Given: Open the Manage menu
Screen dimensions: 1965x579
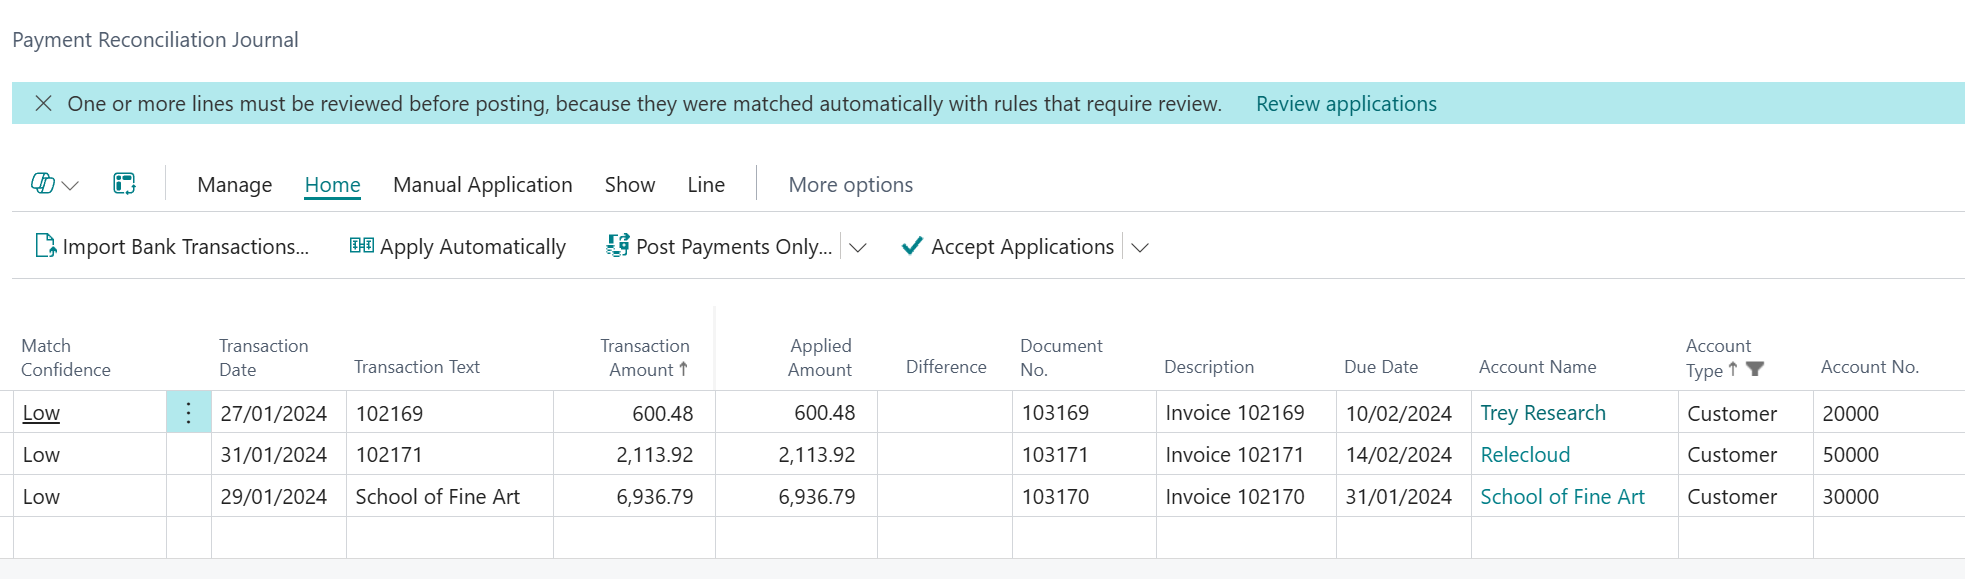Looking at the screenshot, I should point(235,185).
